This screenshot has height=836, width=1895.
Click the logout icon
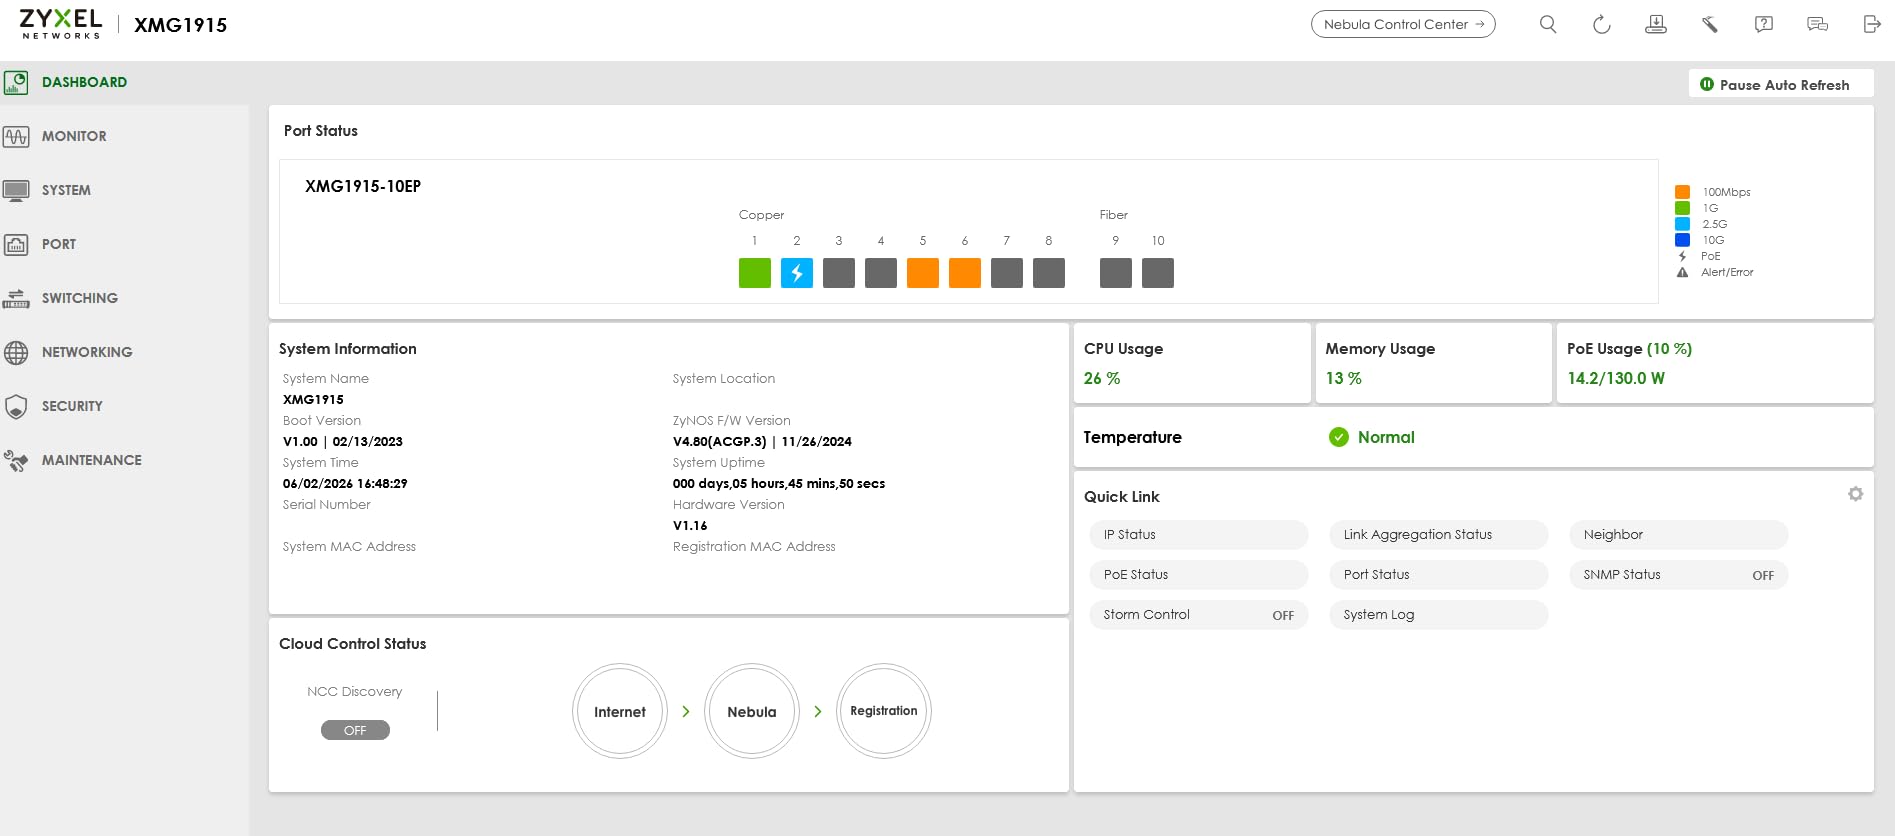click(1872, 24)
